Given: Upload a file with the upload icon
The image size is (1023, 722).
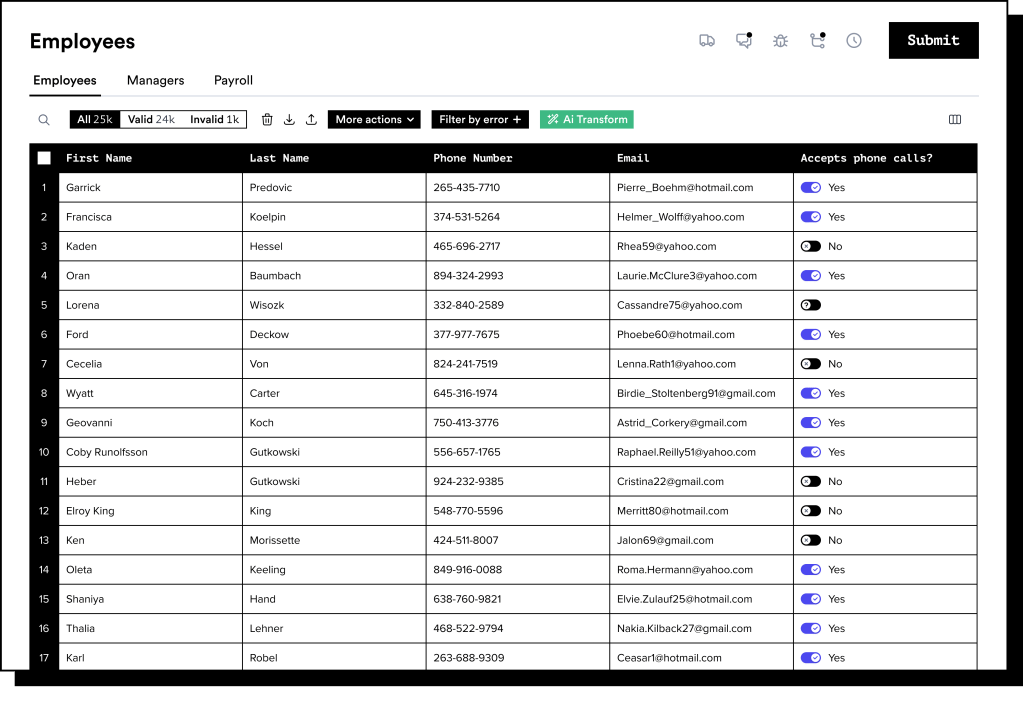Looking at the screenshot, I should (x=311, y=119).
